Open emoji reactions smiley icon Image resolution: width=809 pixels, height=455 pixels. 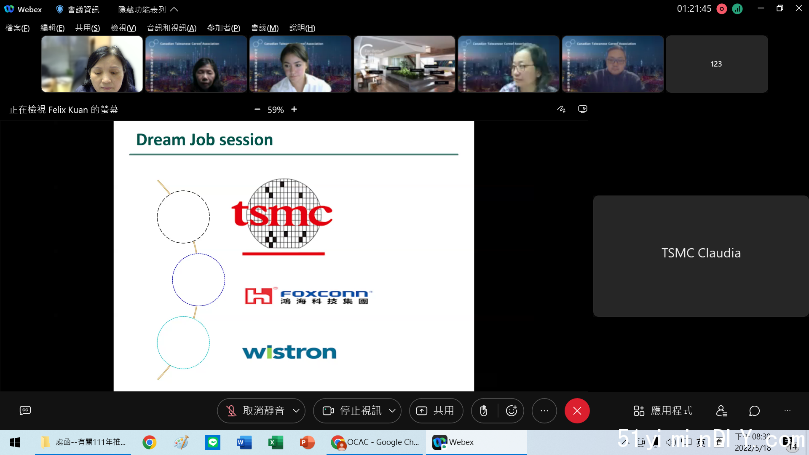click(511, 411)
